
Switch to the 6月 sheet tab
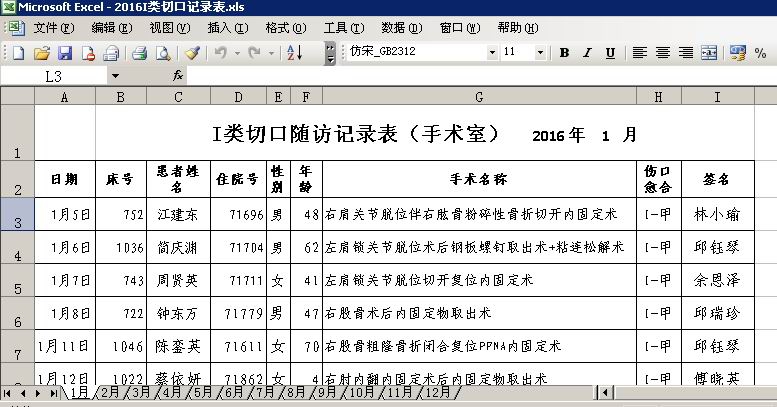(x=234, y=393)
